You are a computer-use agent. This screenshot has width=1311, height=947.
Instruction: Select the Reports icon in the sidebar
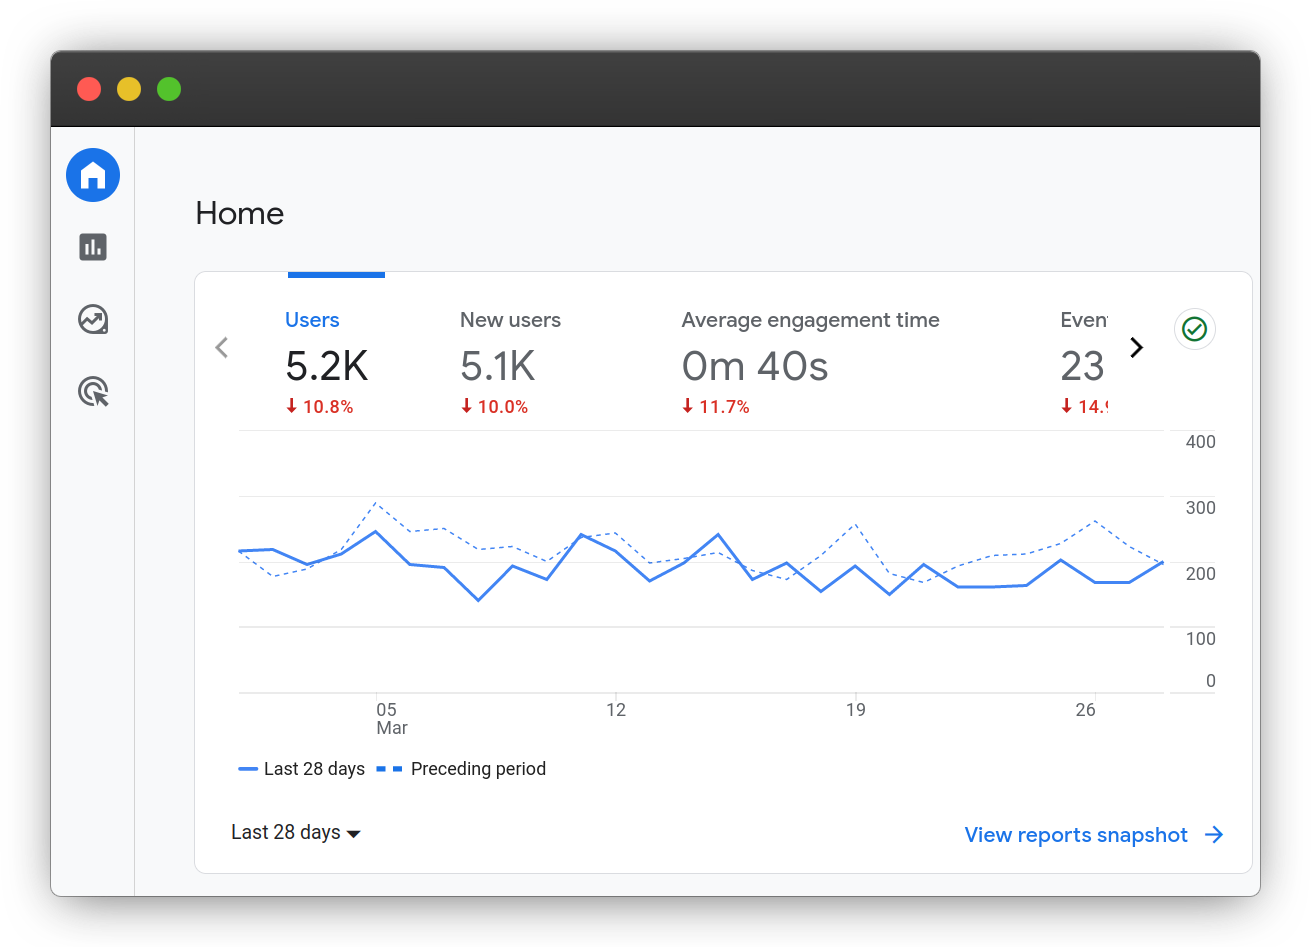pyautogui.click(x=92, y=247)
